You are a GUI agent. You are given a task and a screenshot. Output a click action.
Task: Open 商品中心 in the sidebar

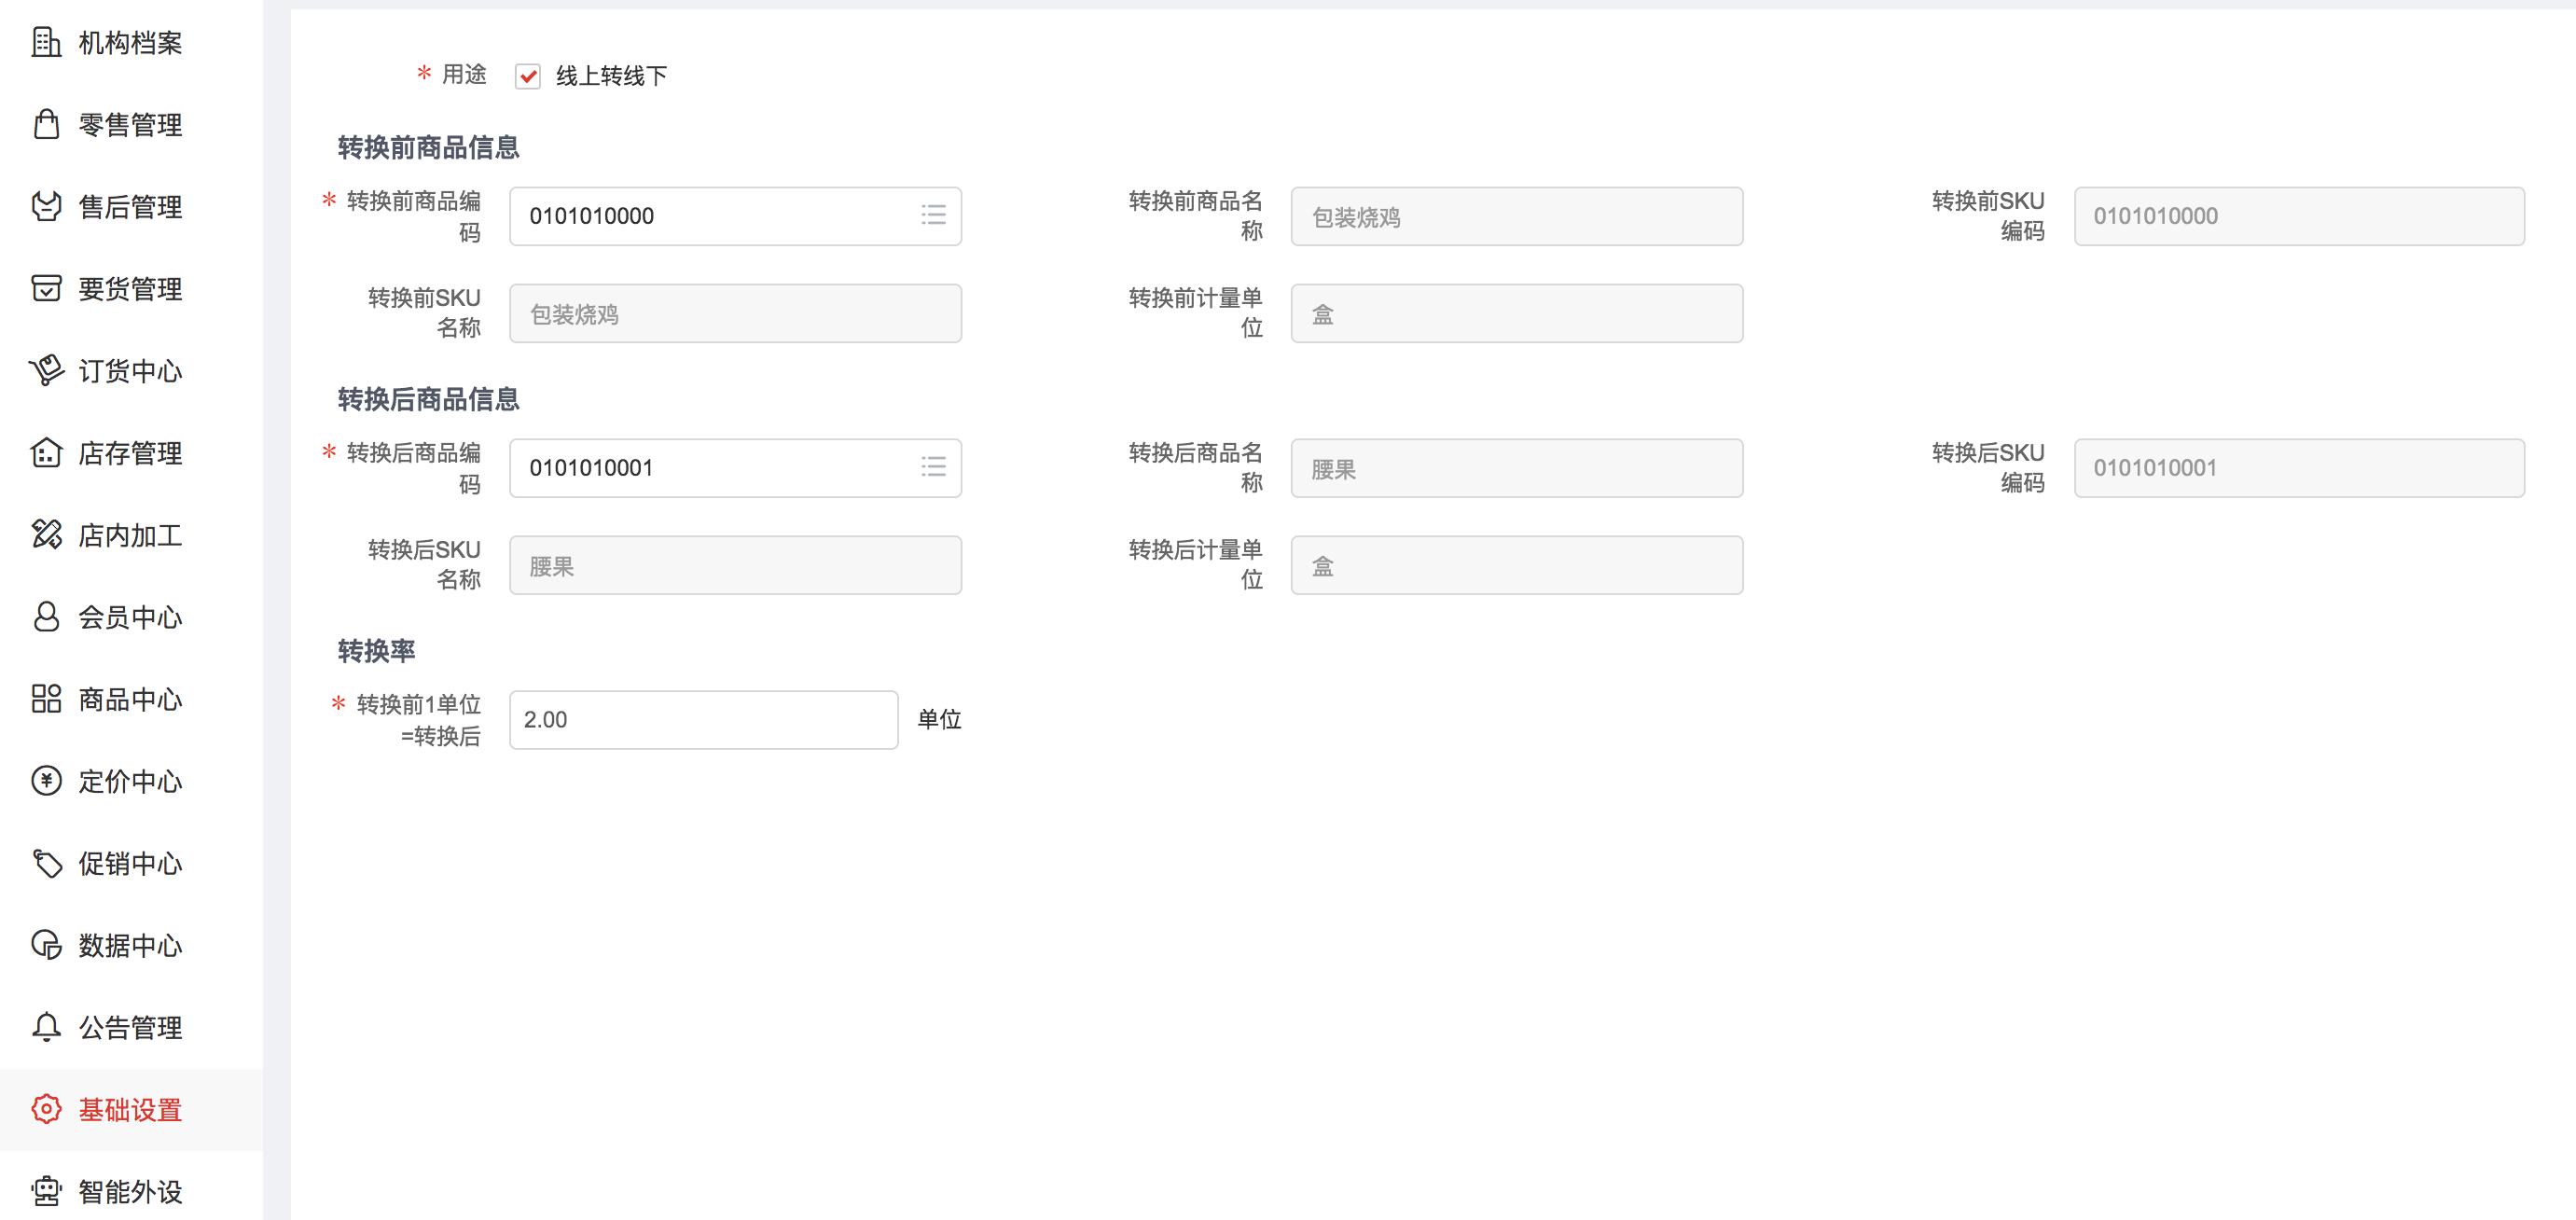click(130, 699)
